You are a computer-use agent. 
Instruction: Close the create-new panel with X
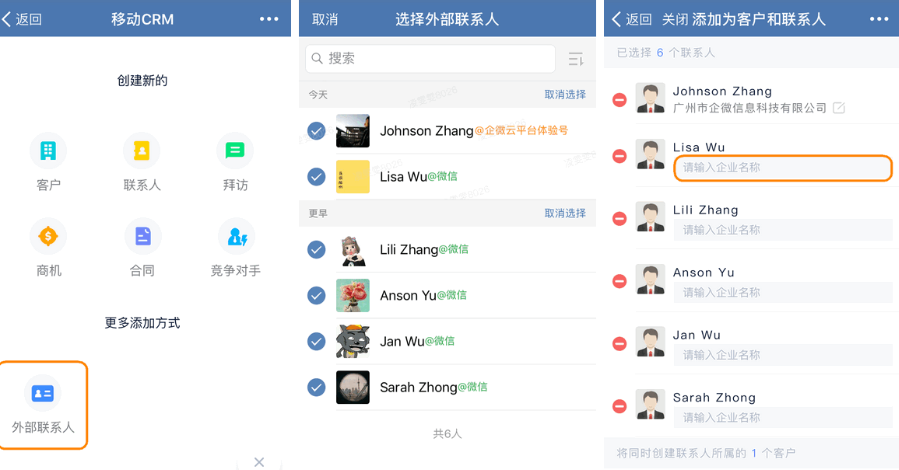pyautogui.click(x=259, y=462)
